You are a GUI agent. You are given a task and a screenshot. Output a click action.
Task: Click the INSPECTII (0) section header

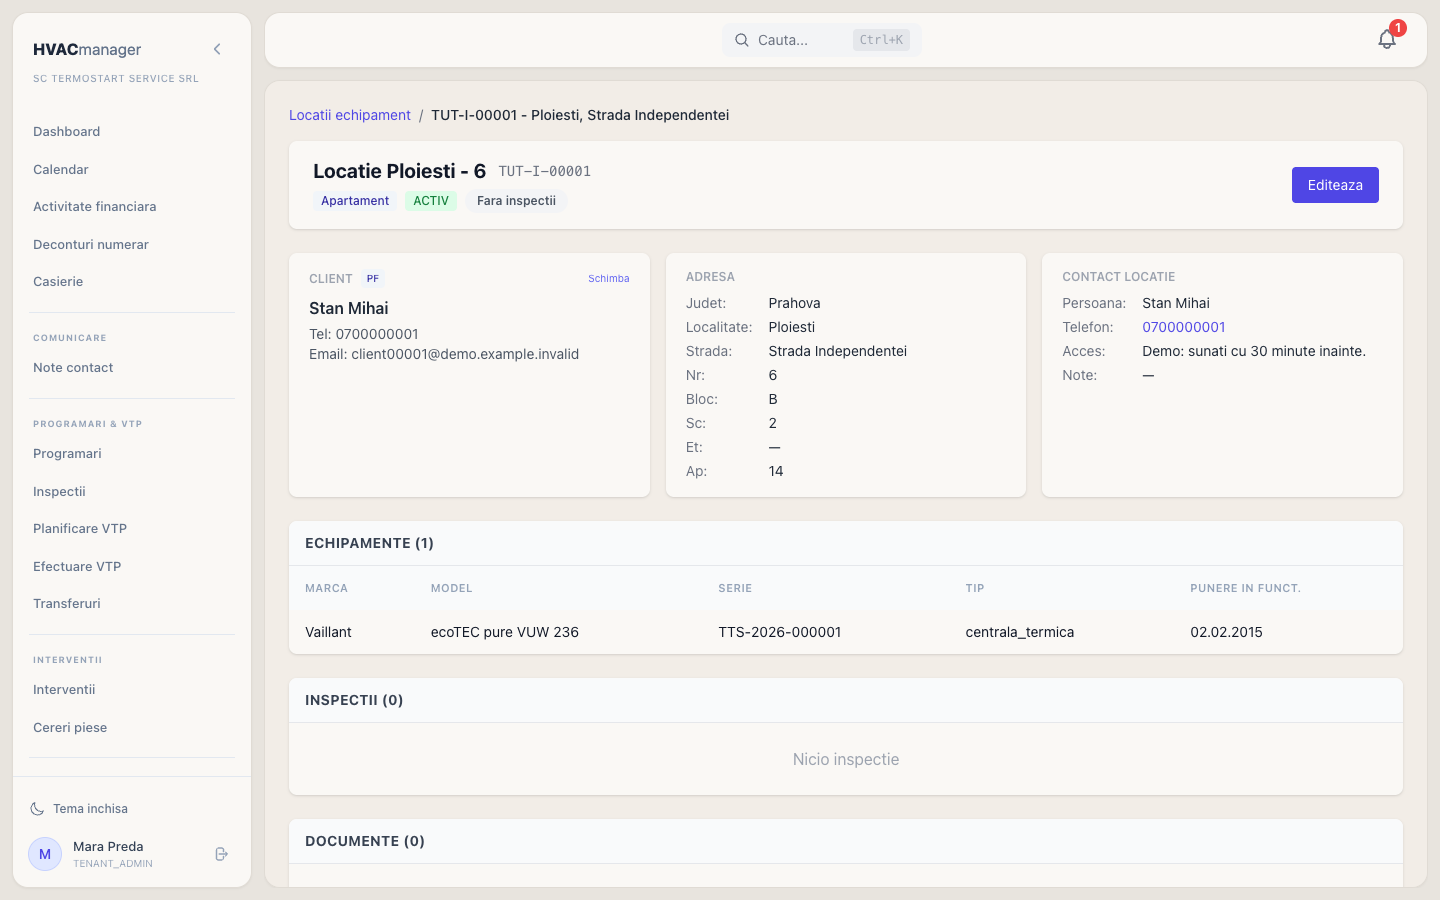tap(354, 700)
